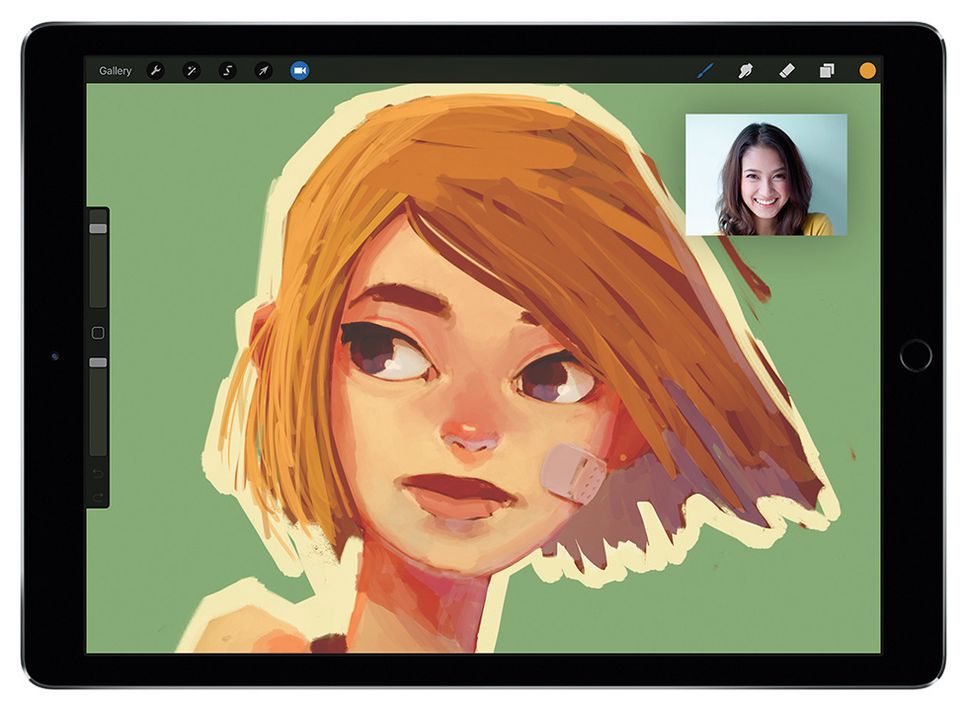Tap the FaceTime participant video thumbnail
Image resolution: width=970 pixels, height=714 pixels.
click(766, 176)
